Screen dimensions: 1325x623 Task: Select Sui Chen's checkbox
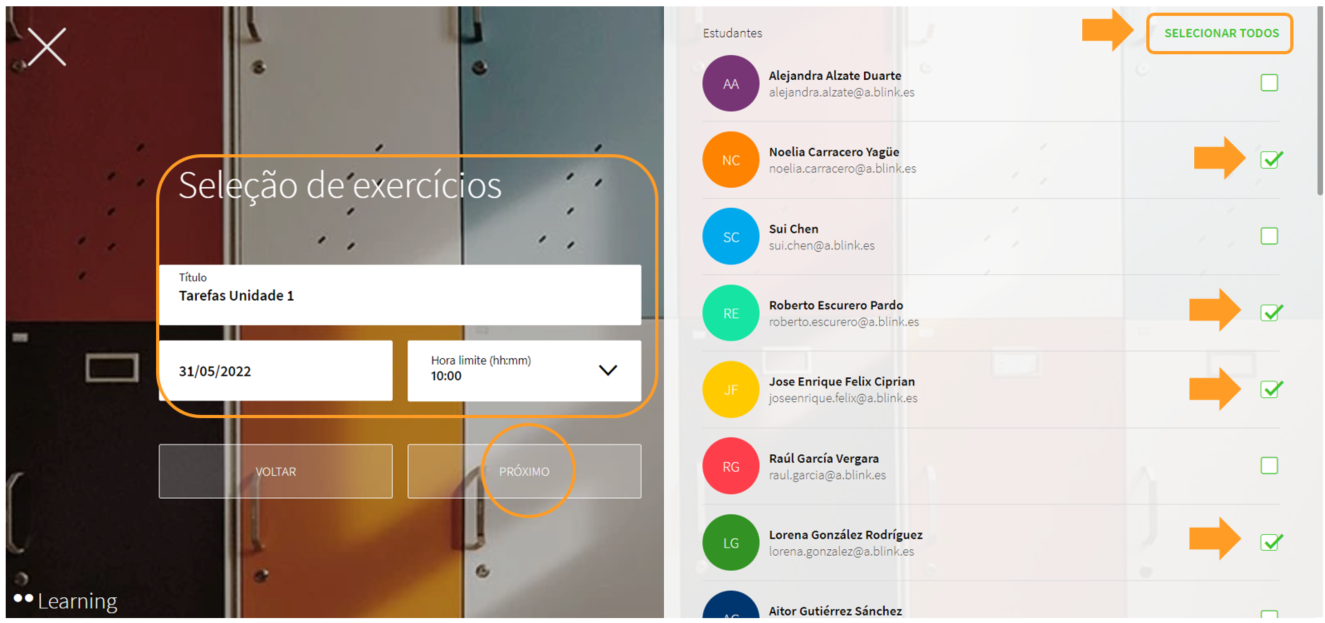pos(1269,237)
